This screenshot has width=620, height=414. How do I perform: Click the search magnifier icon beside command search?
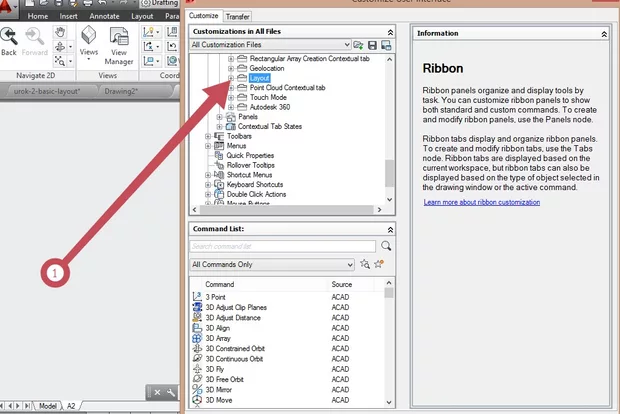coord(386,245)
